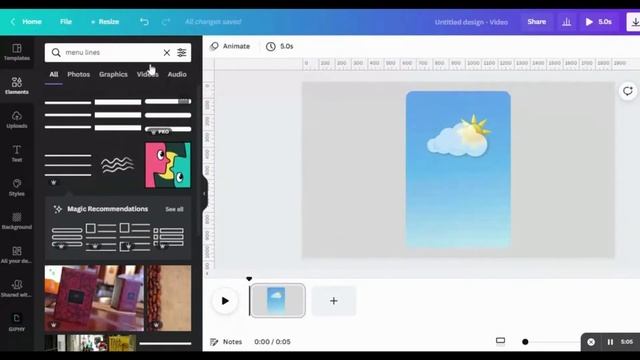Image resolution: width=640 pixels, height=360 pixels.
Task: Select the page thumbnail in timeline
Action: tap(278, 301)
